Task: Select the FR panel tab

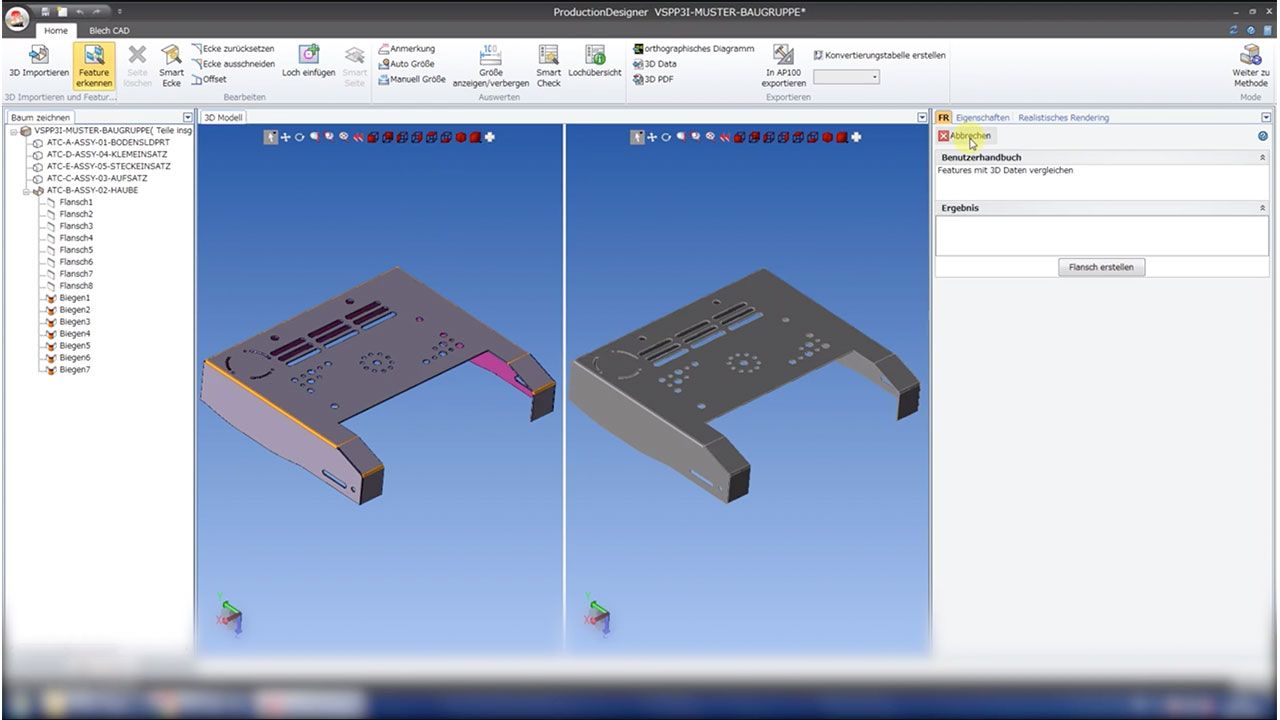Action: pyautogui.click(x=943, y=118)
